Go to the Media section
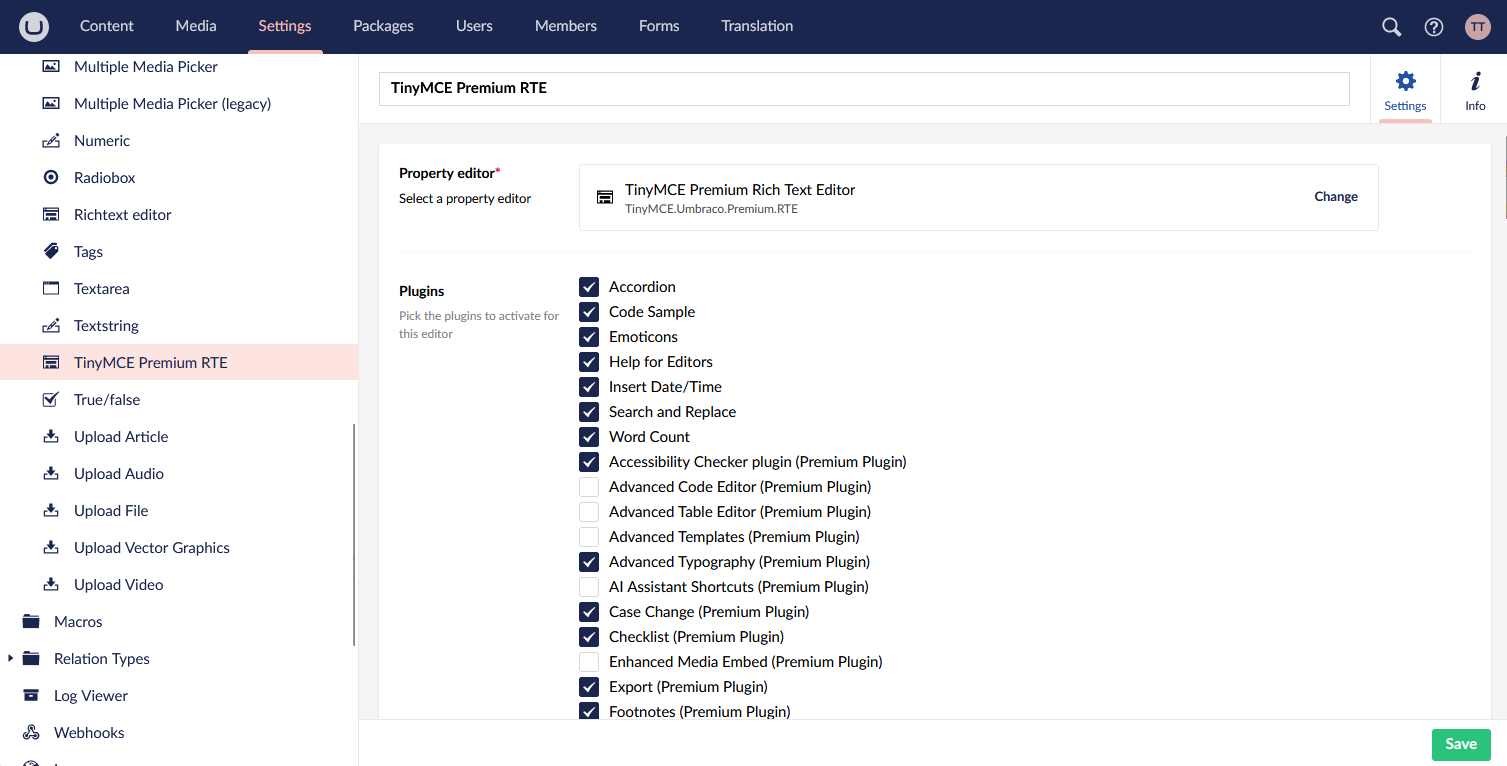The image size is (1507, 766). pyautogui.click(x=196, y=26)
